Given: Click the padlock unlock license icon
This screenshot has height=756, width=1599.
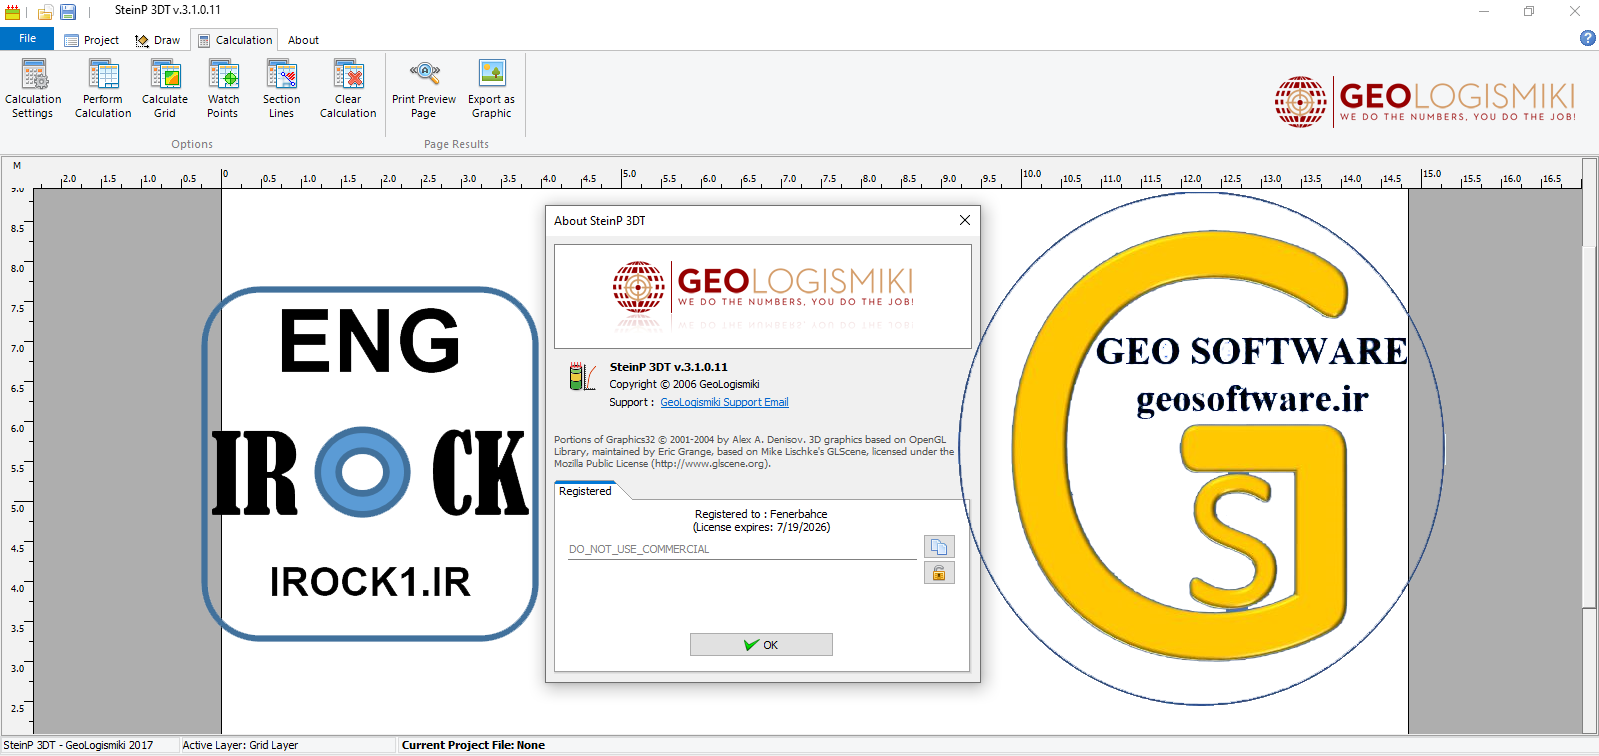Looking at the screenshot, I should tap(939, 573).
